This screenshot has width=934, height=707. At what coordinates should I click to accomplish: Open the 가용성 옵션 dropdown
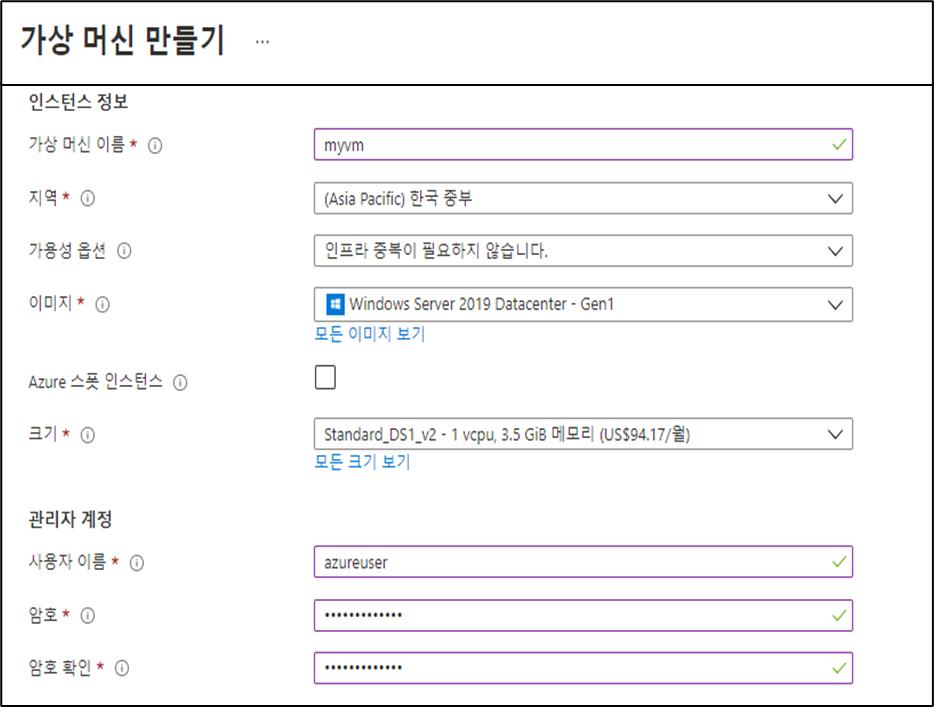coord(583,251)
